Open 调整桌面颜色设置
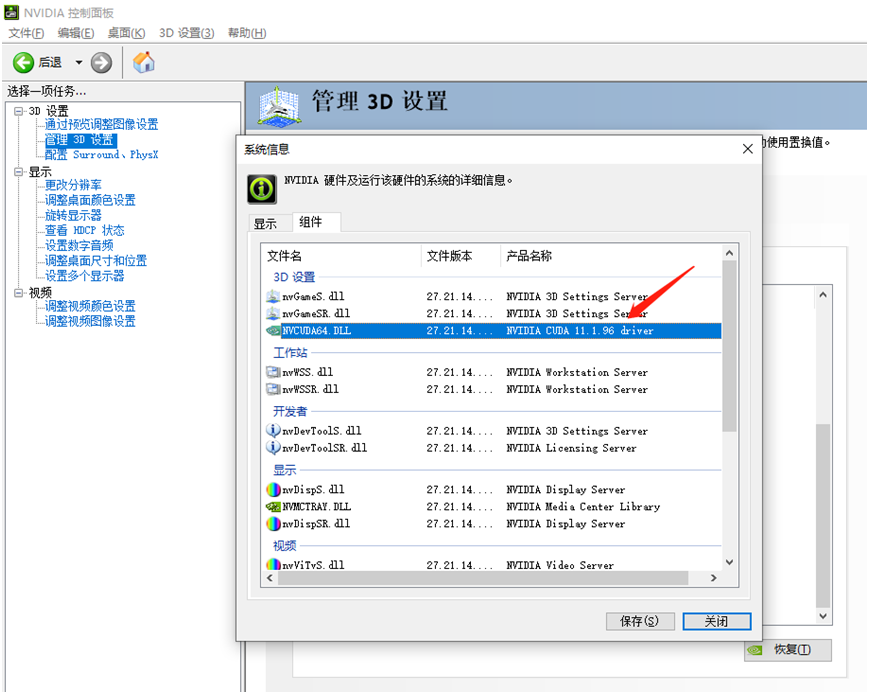Viewport: 869px width, 694px height. pos(90,200)
